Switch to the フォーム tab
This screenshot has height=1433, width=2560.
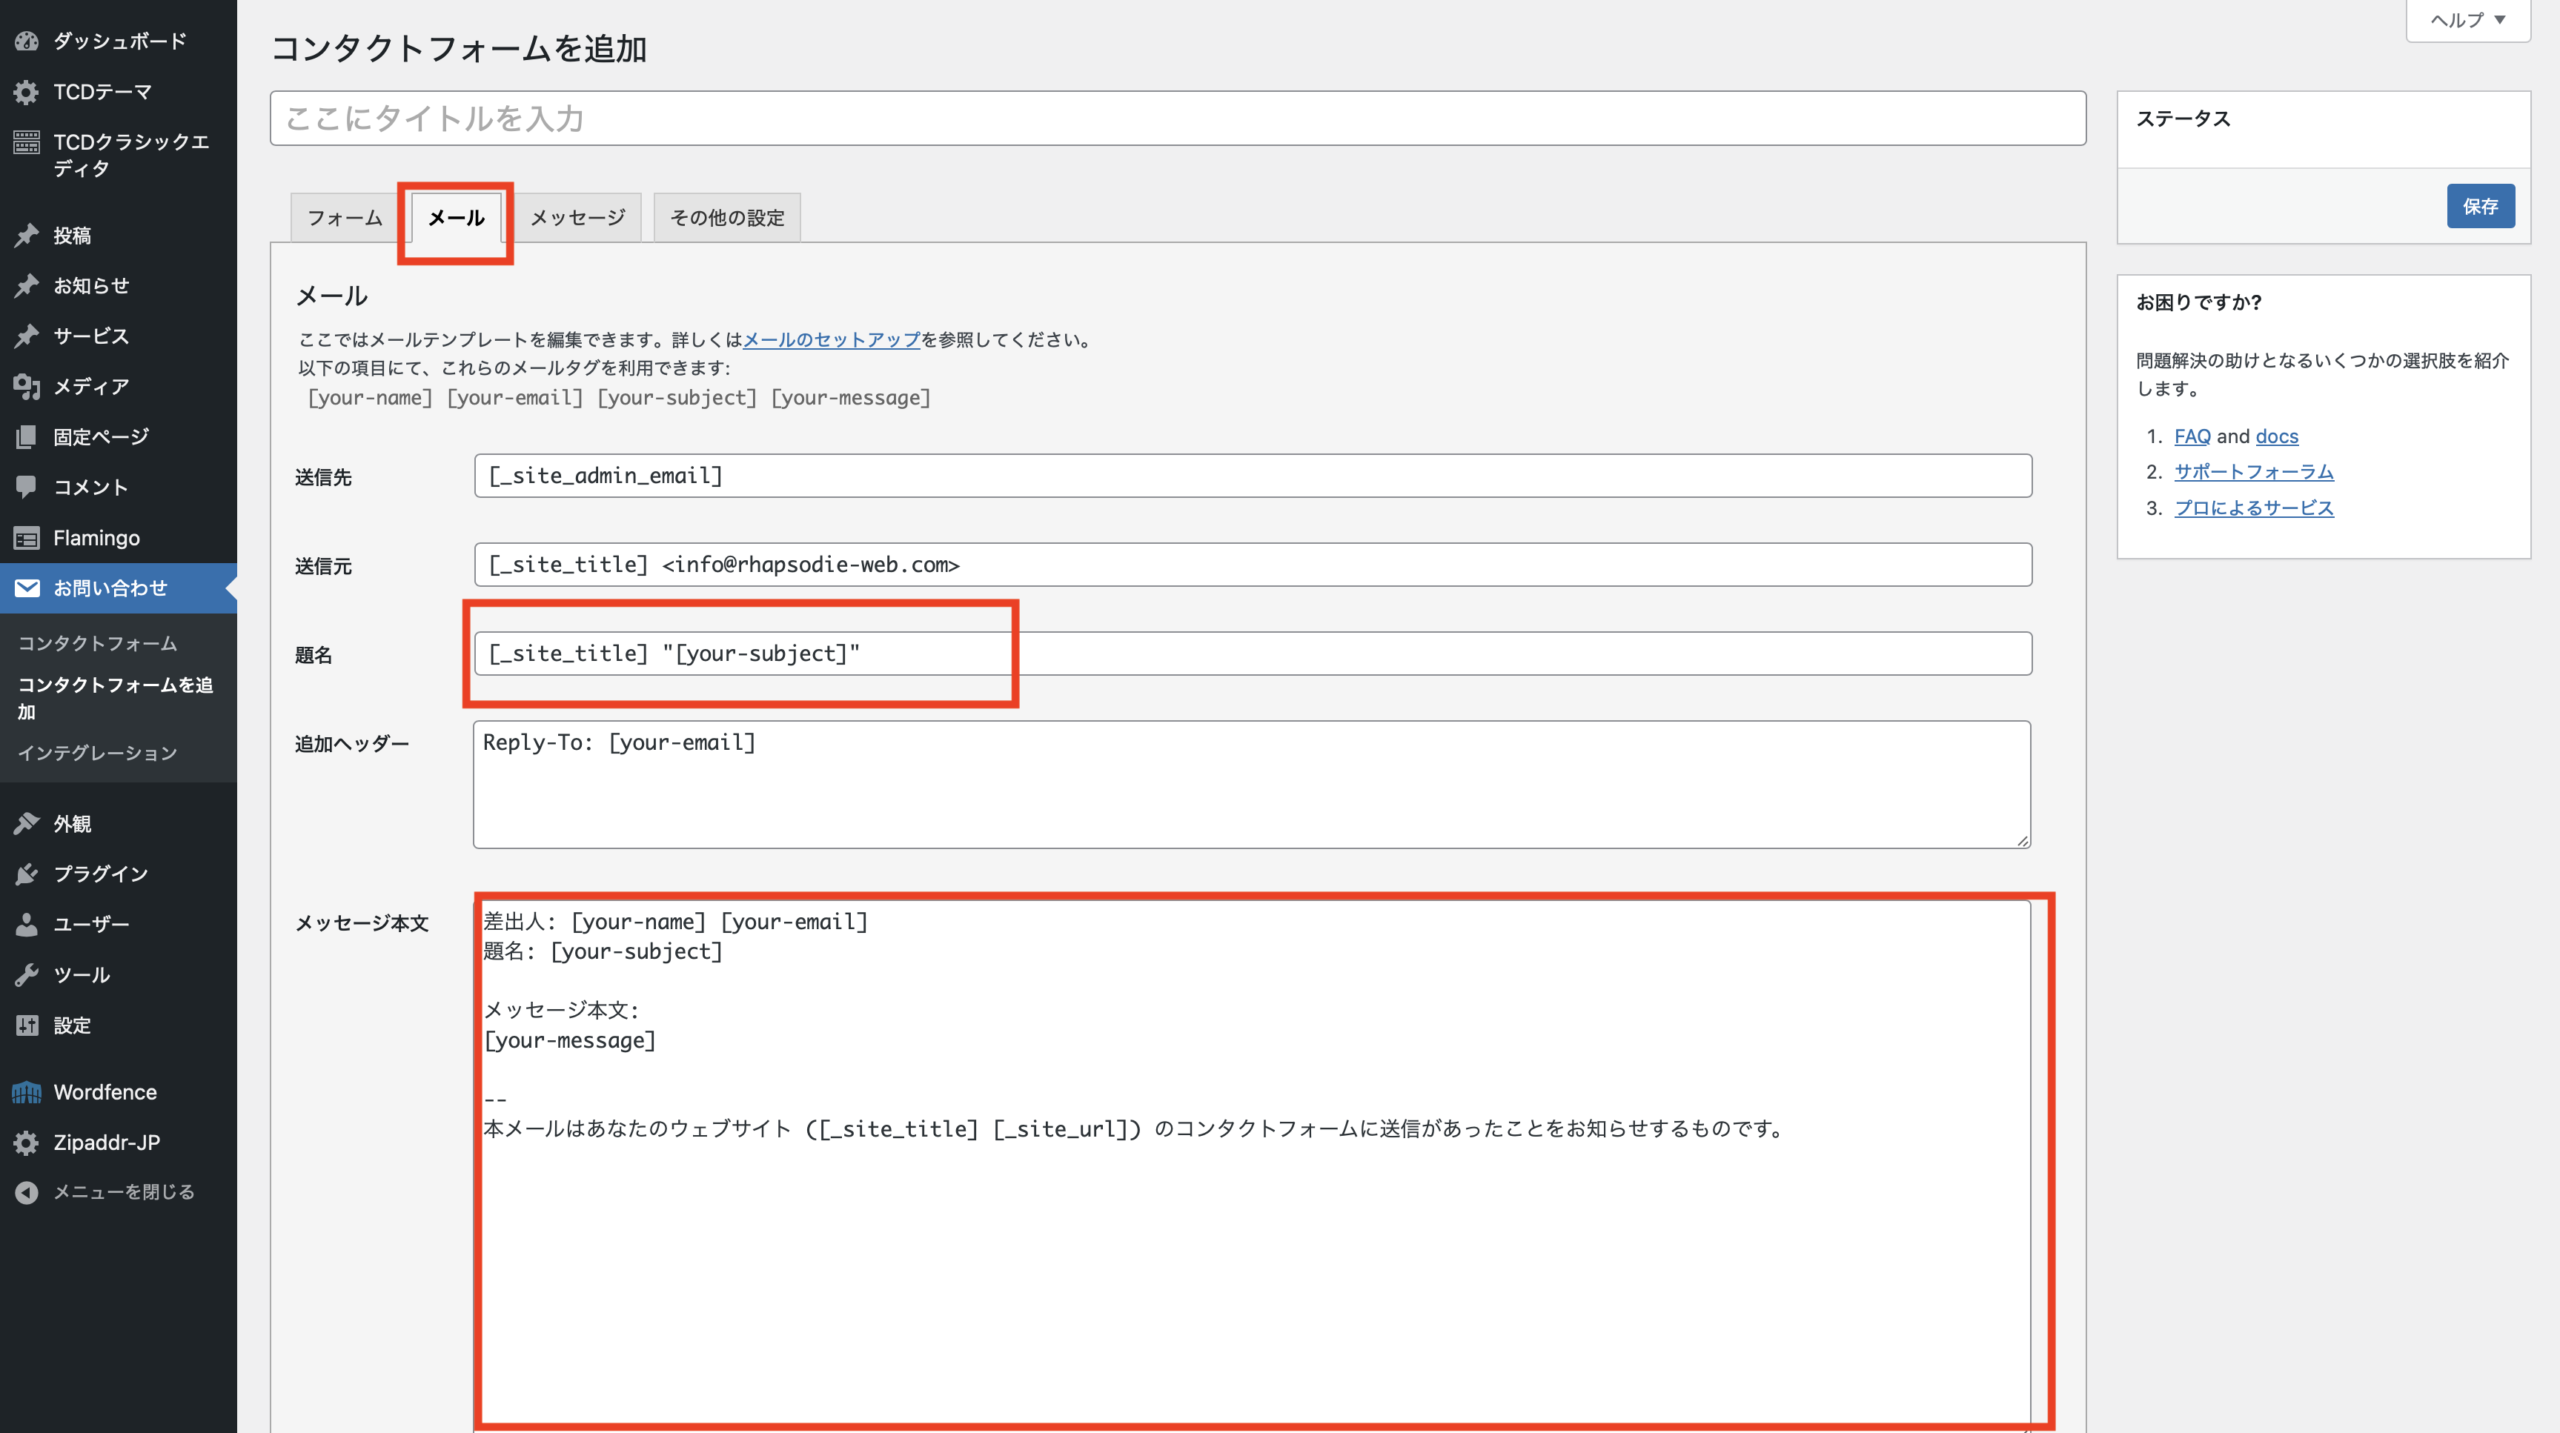click(344, 218)
